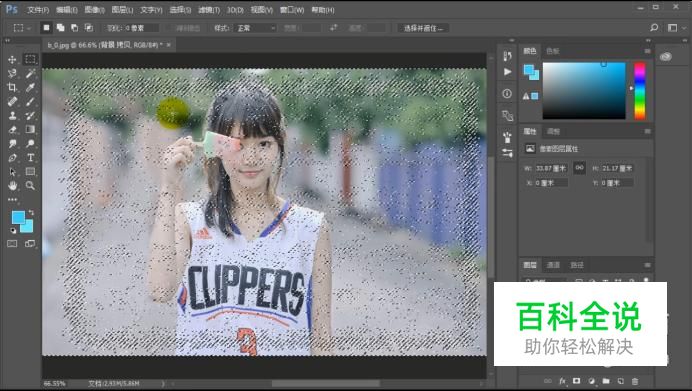Swap foreground and background colors
Viewport: 692px width, 391px height.
coord(31,213)
